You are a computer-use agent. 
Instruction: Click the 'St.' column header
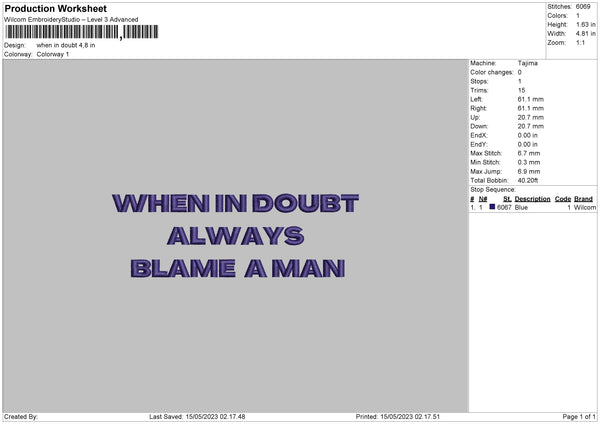pos(507,199)
